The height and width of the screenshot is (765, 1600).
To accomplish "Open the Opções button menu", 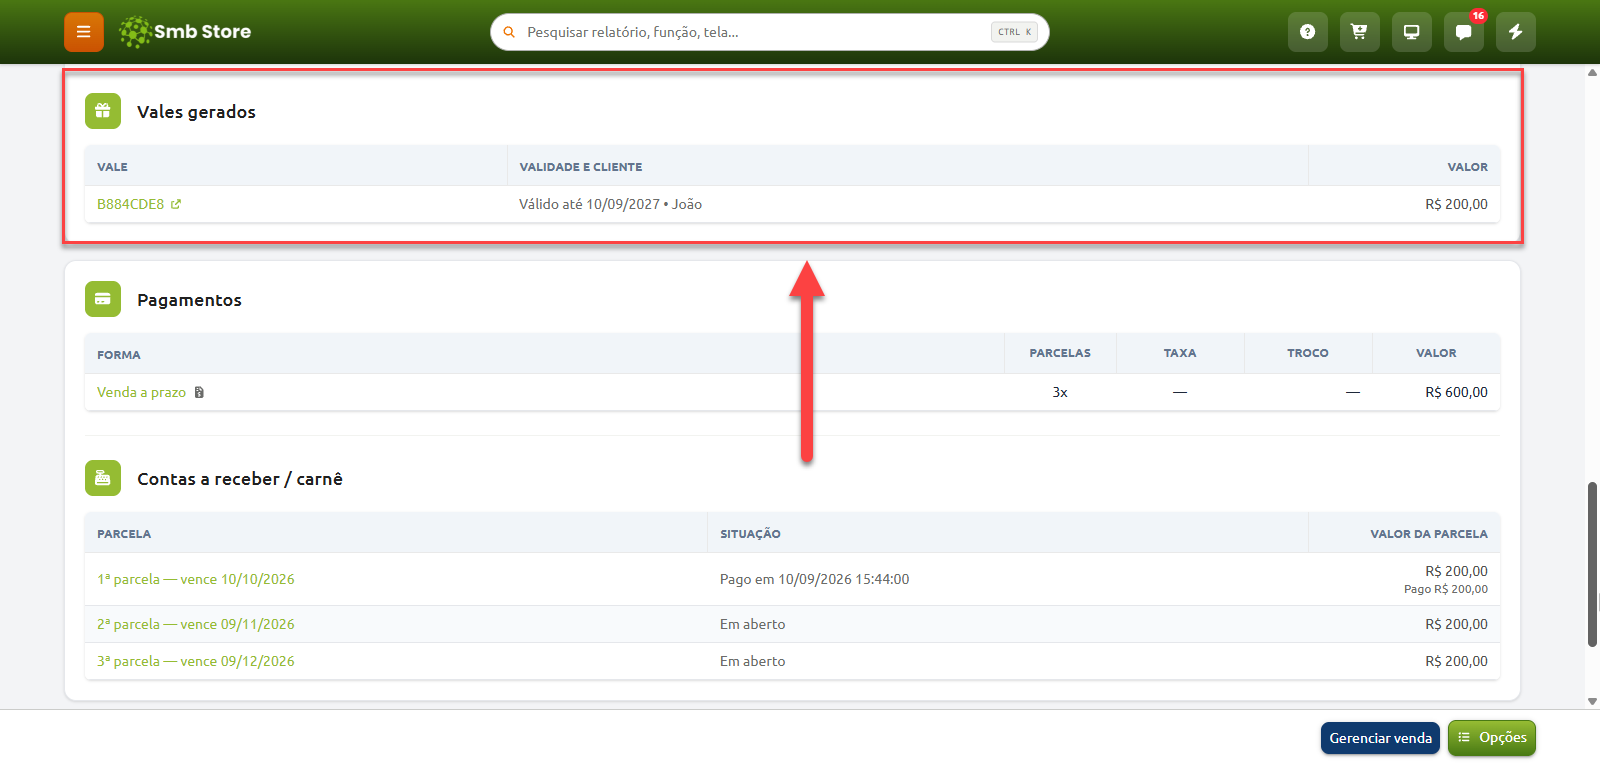I will pyautogui.click(x=1492, y=738).
